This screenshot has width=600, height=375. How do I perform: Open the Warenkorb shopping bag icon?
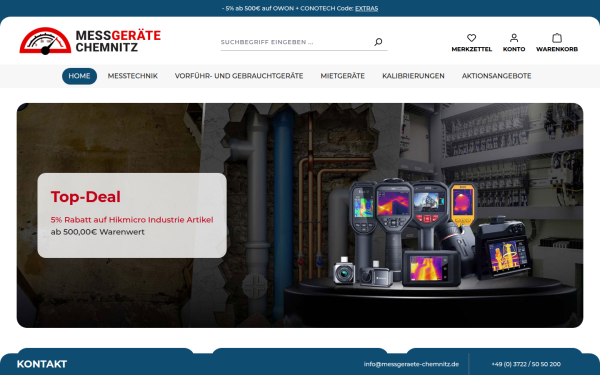coord(557,38)
